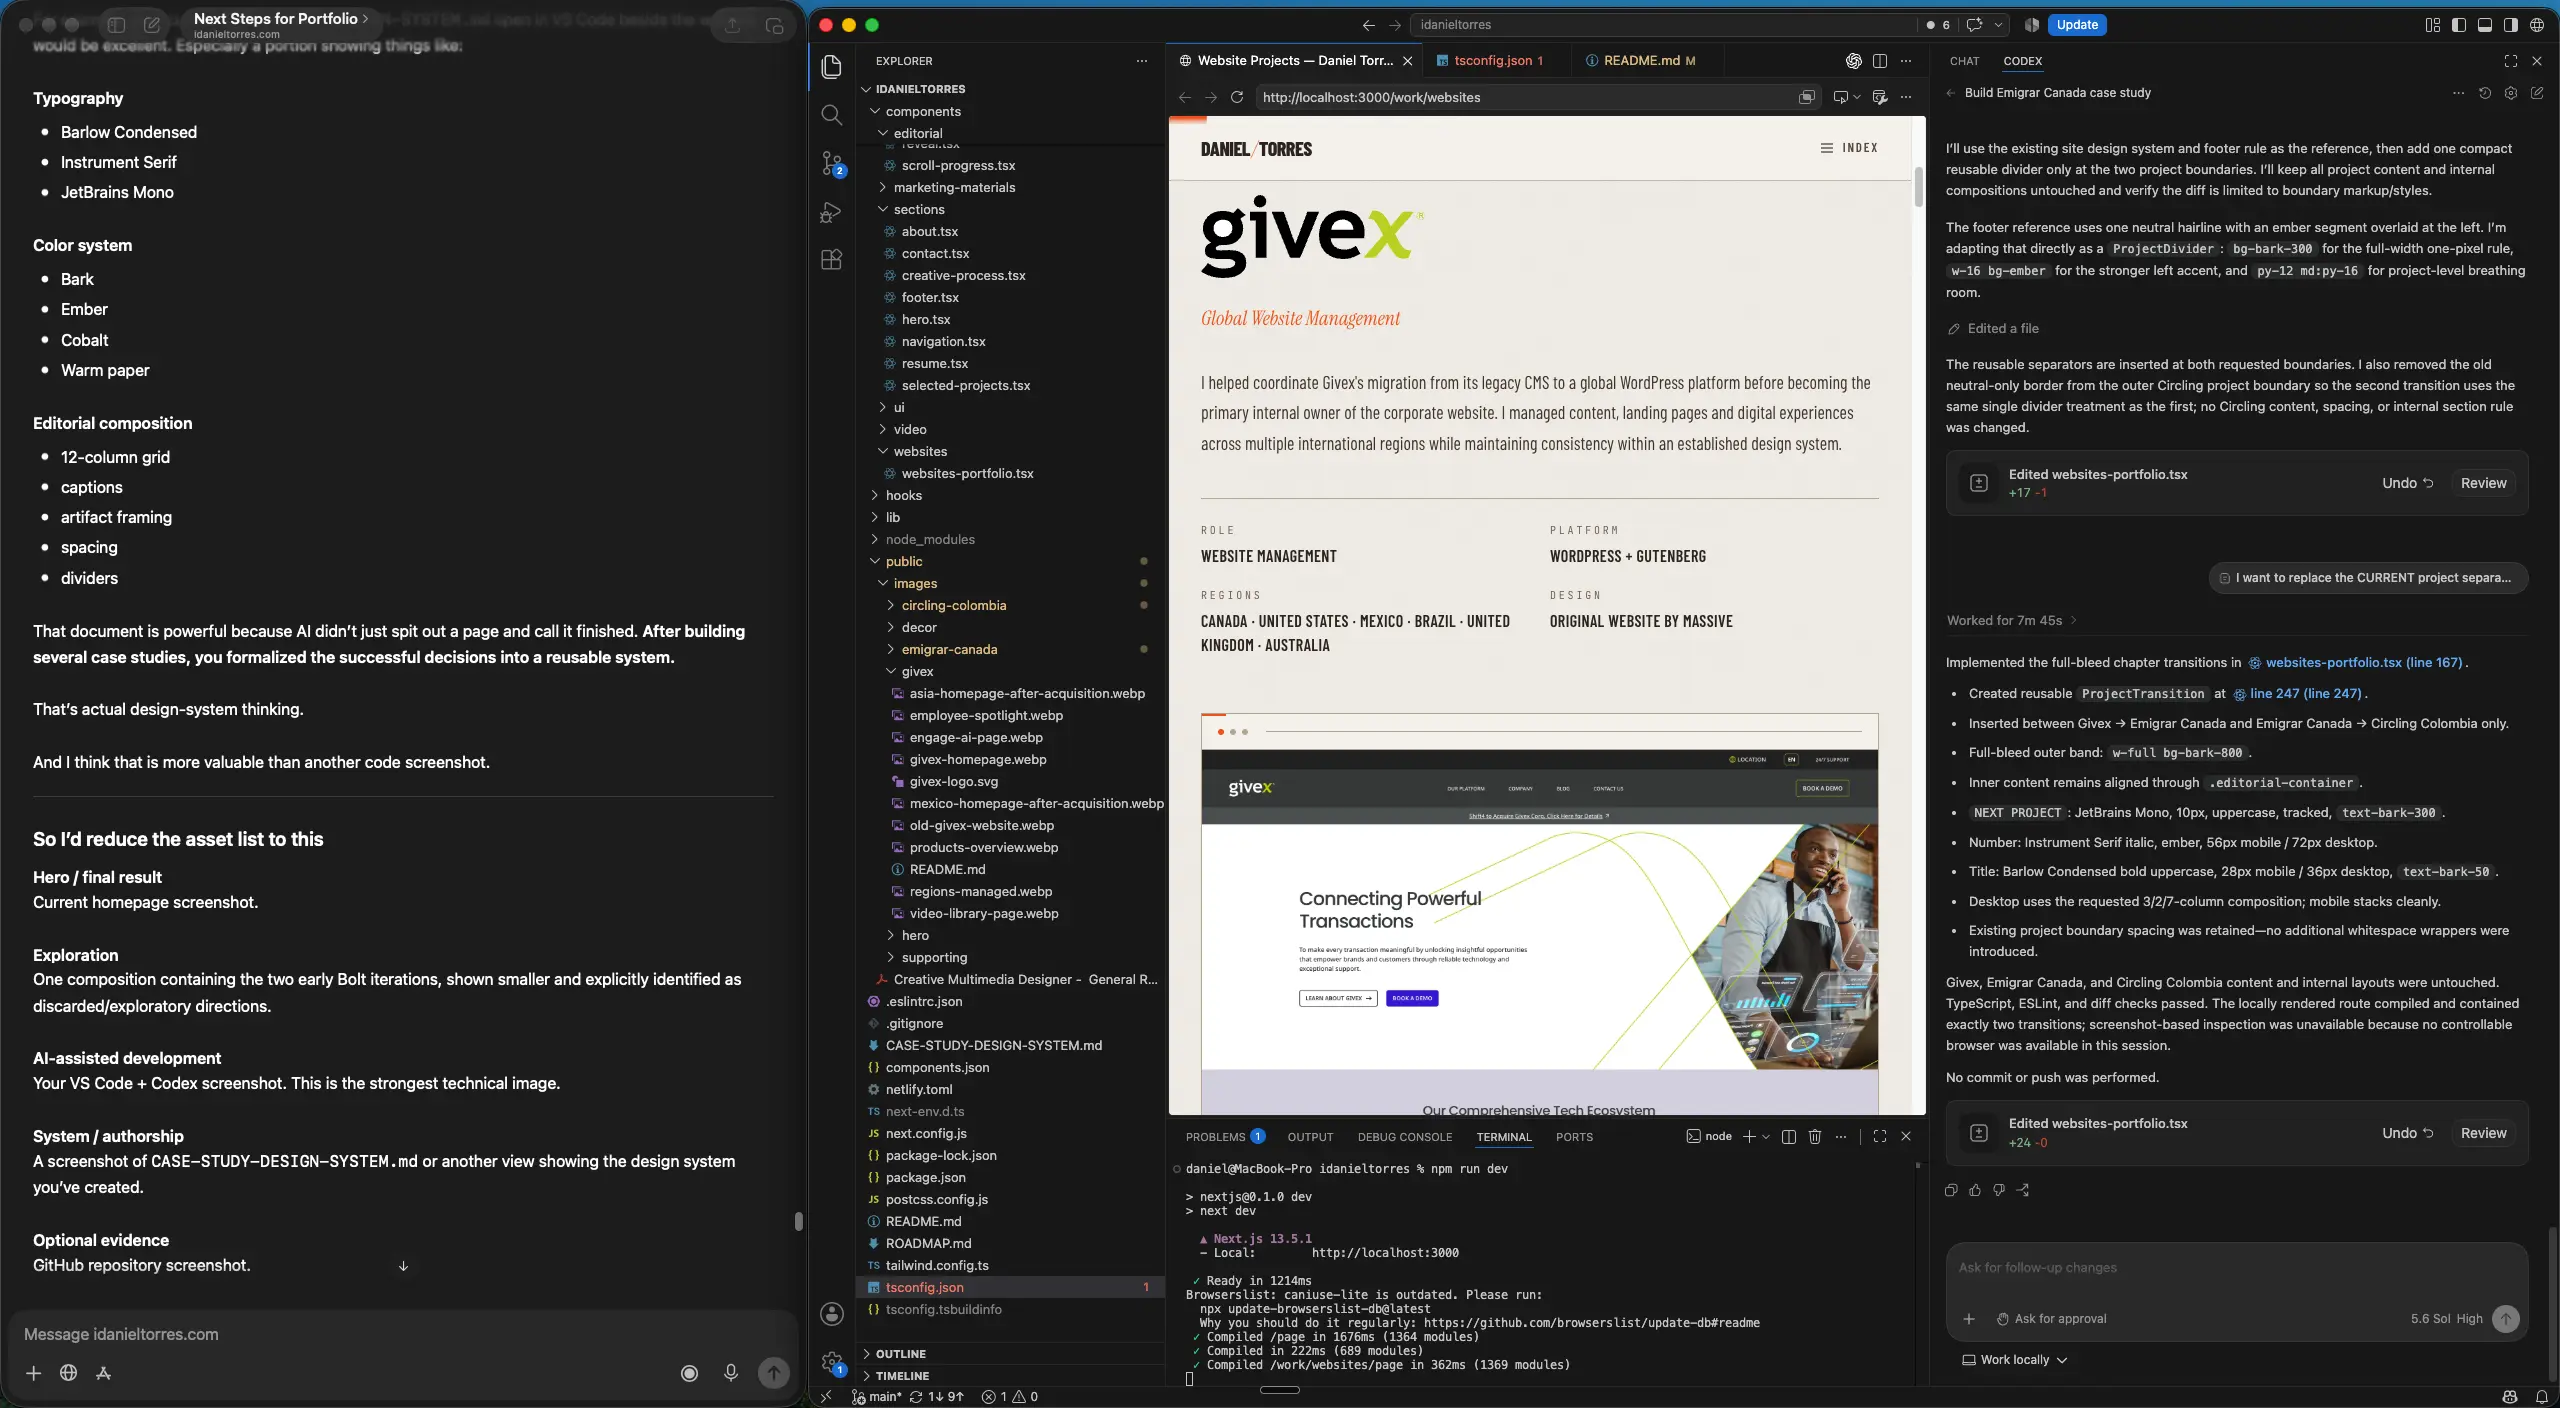This screenshot has width=2560, height=1408.
Task: Click the Copilot status icon in status bar
Action: point(2510,1397)
